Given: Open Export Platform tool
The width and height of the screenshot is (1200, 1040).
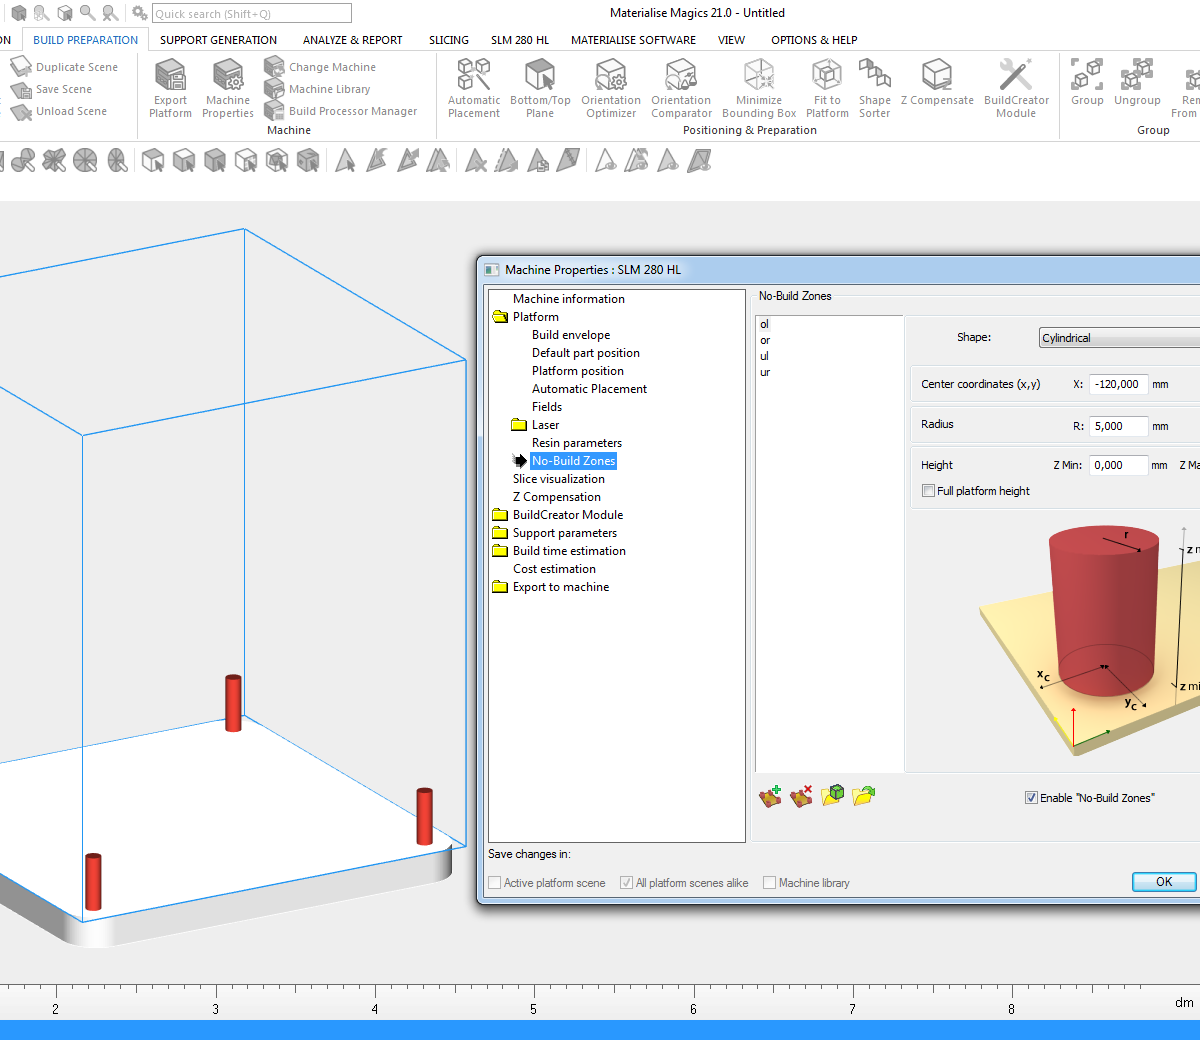Looking at the screenshot, I should tap(170, 88).
